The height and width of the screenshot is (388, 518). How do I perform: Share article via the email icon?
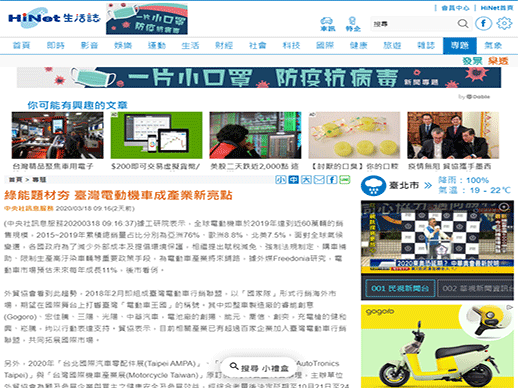click(319, 180)
